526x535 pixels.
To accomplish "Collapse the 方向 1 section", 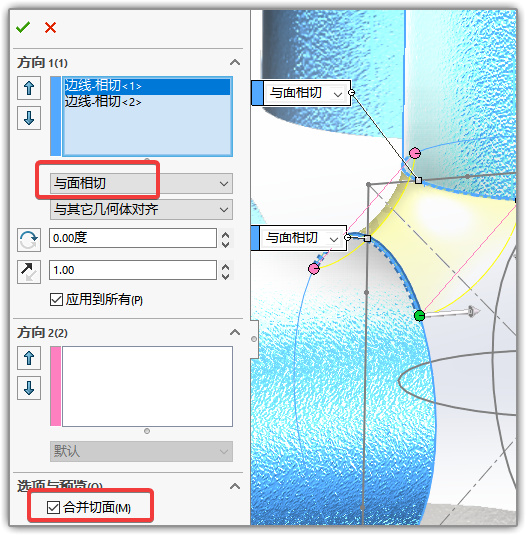I will [235, 62].
